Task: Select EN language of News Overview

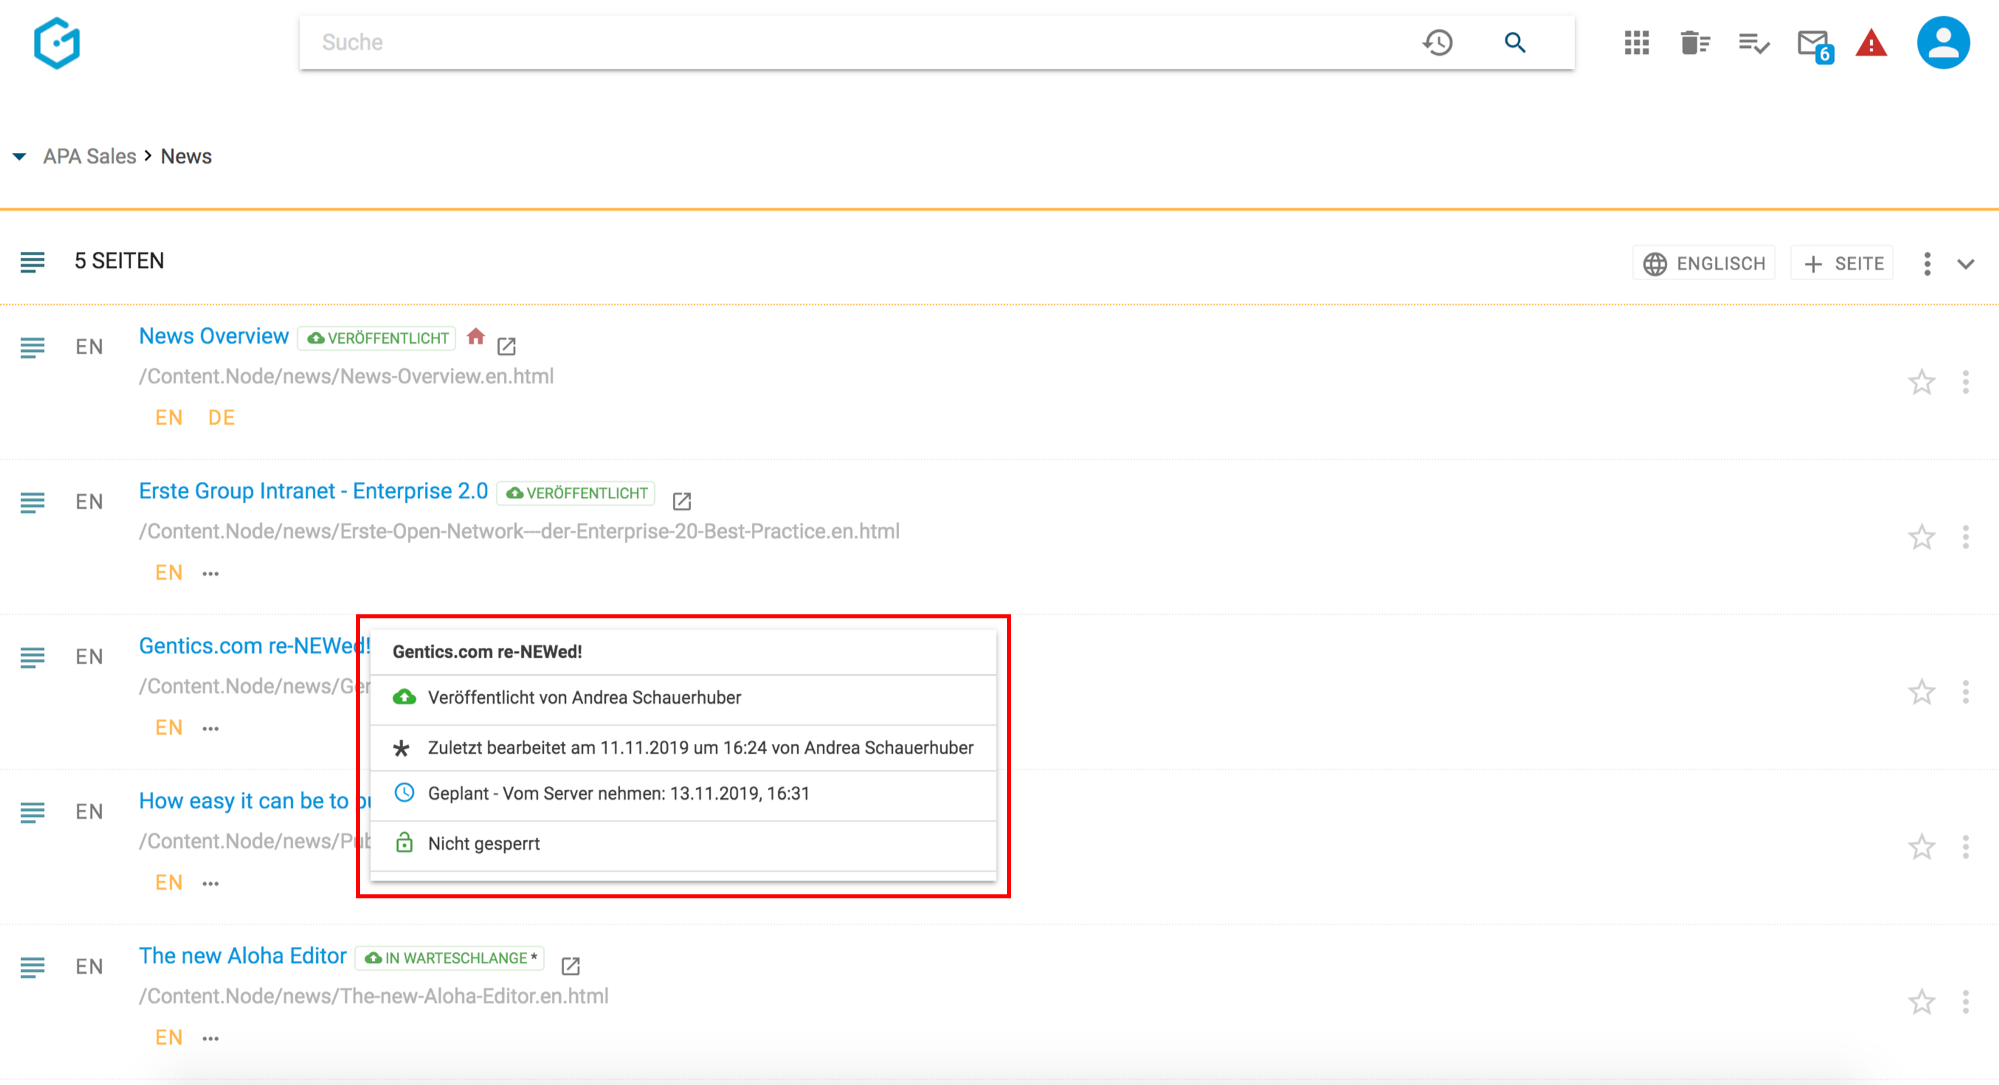Action: point(169,418)
